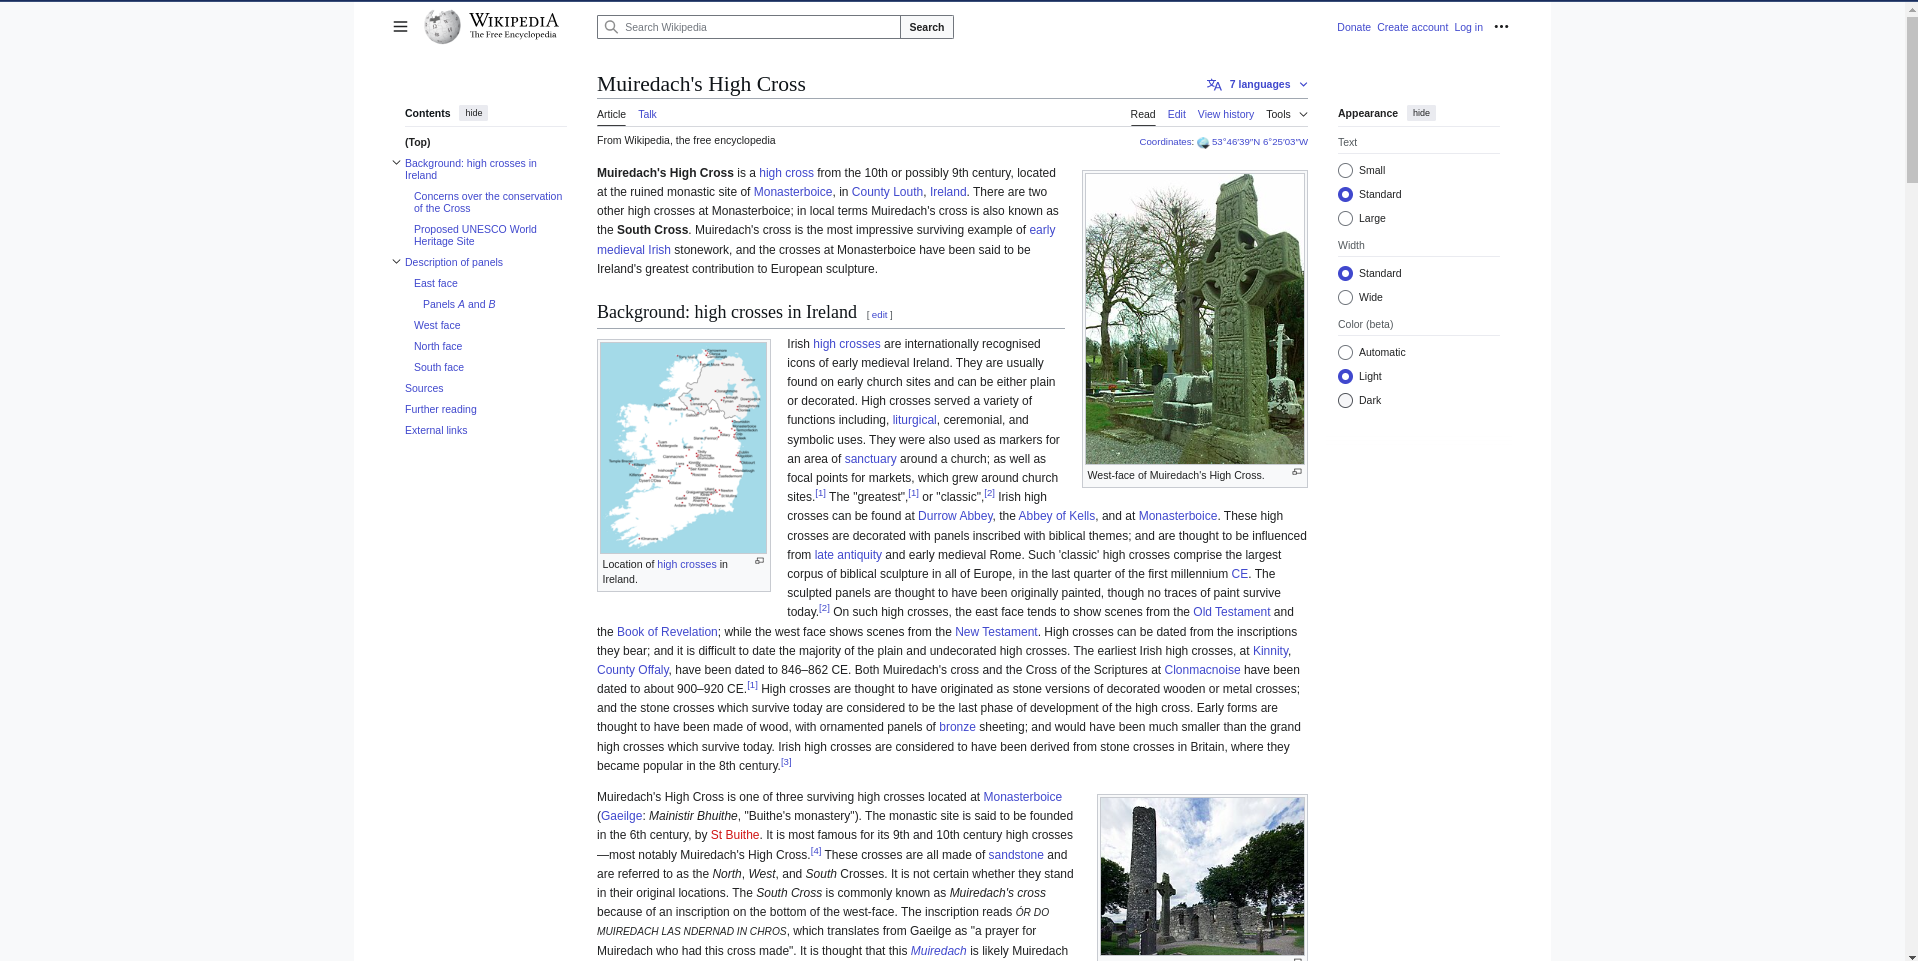The image size is (1918, 961).
Task: Click the magnifying glass in search box
Action: (611, 27)
